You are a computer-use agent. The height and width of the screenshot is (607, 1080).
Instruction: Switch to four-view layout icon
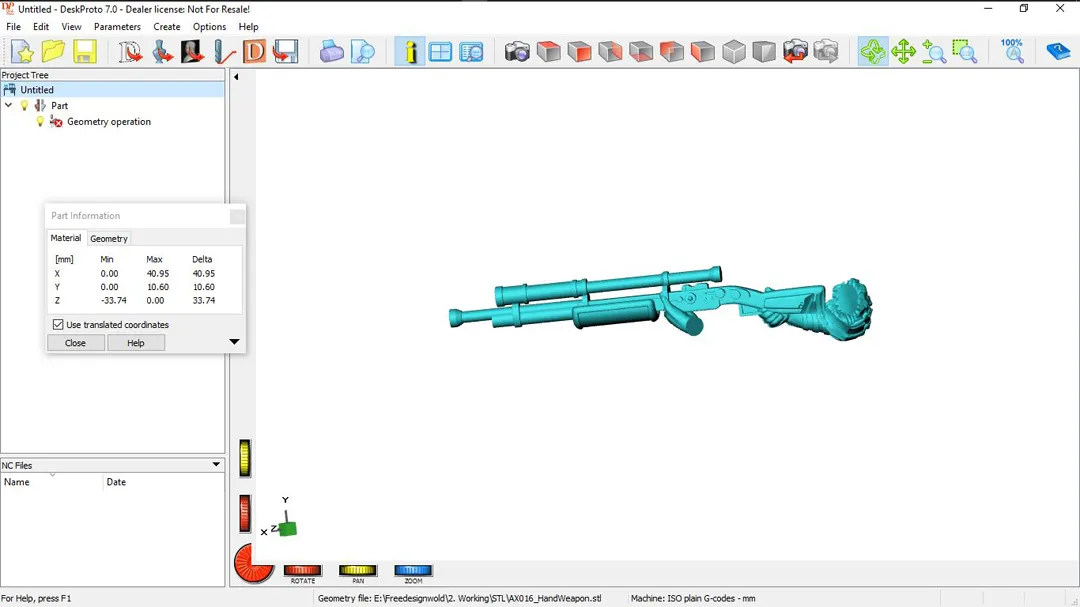[x=440, y=52]
